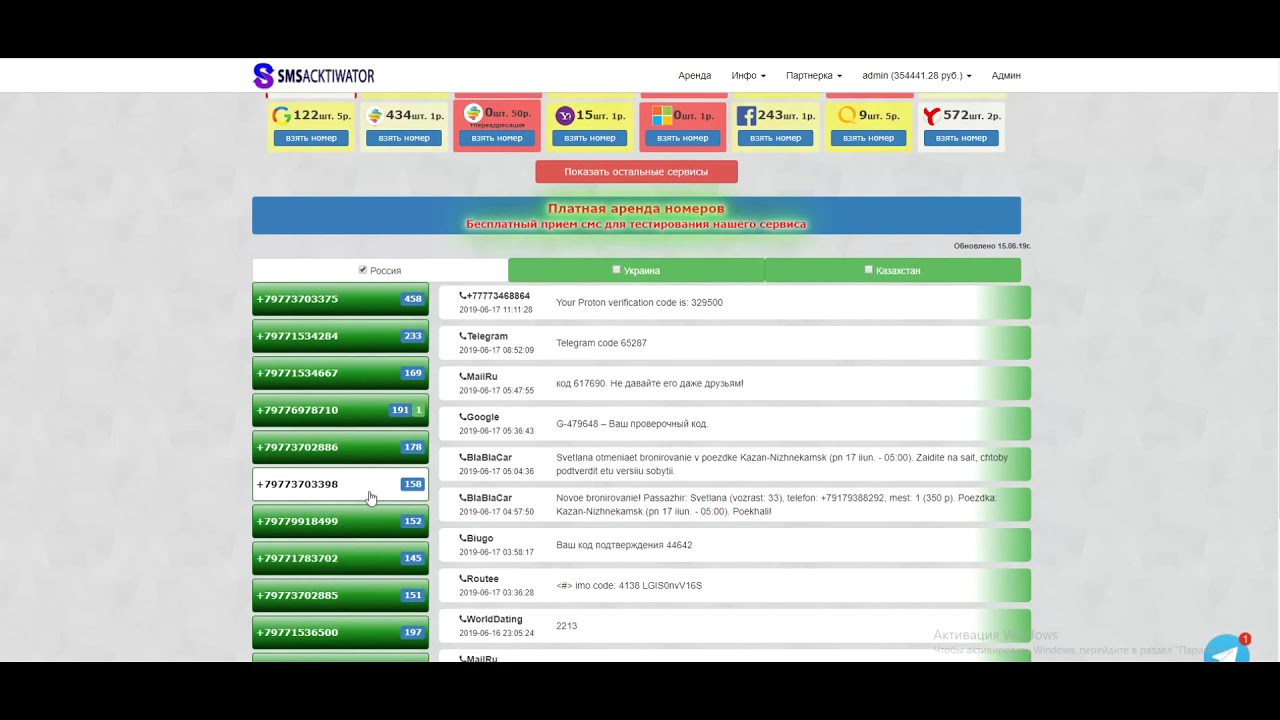The height and width of the screenshot is (720, 1280).
Task: Click the orange Q icon beside 9 шт.
Action: pyautogui.click(x=847, y=115)
